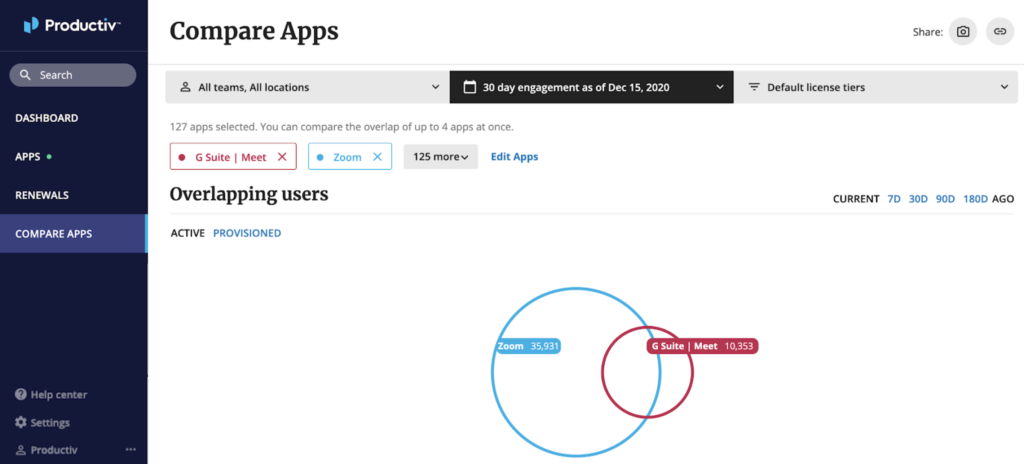The width and height of the screenshot is (1024, 464).
Task: Remove the G Suite | Meet app chip
Action: (282, 157)
